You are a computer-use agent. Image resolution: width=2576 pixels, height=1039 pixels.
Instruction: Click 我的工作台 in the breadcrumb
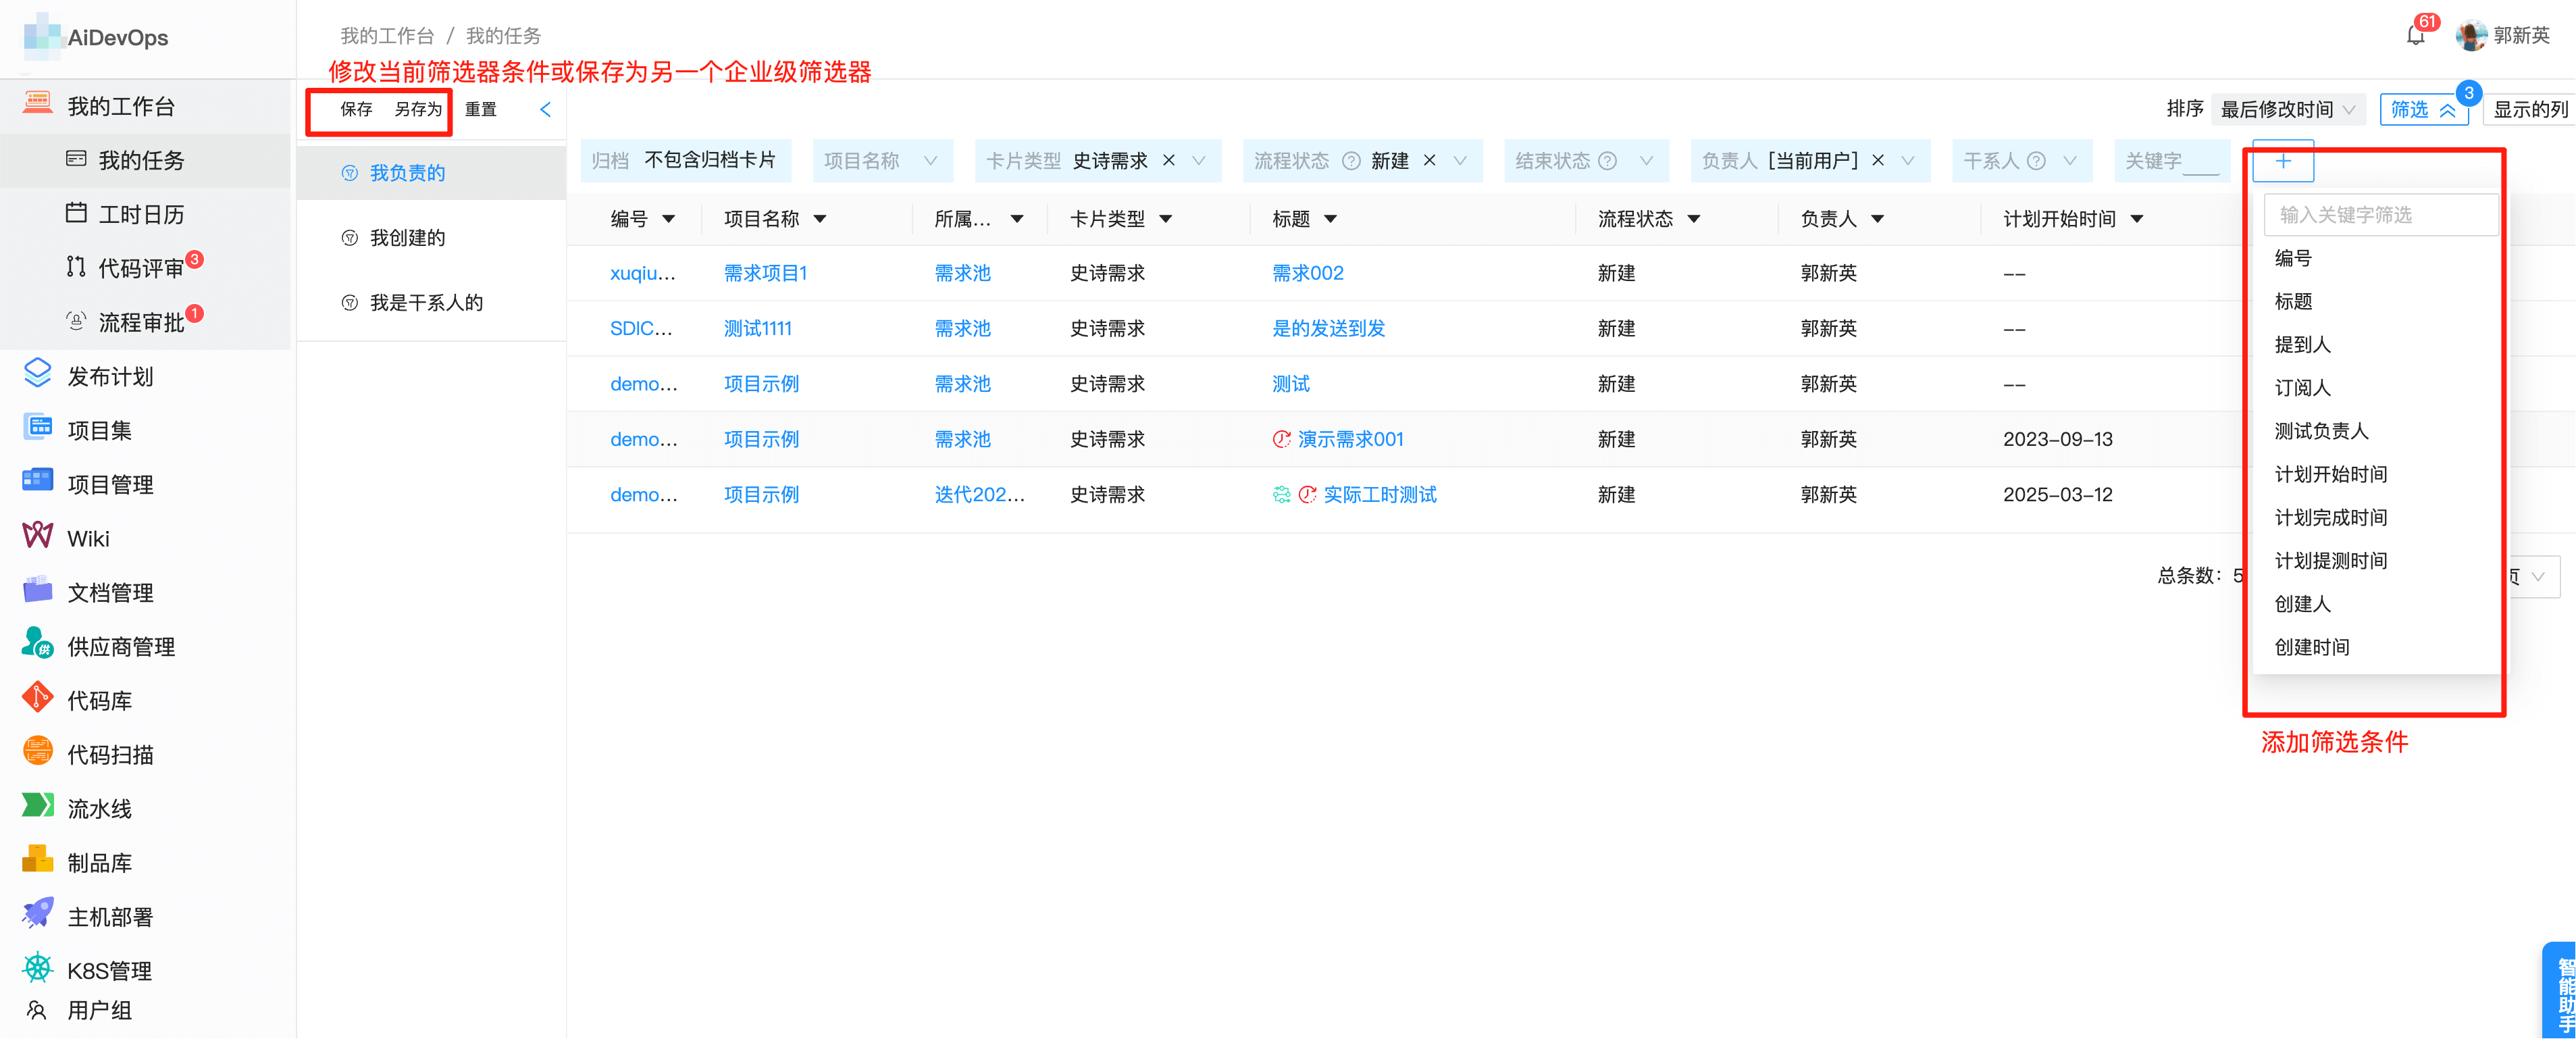(388, 35)
